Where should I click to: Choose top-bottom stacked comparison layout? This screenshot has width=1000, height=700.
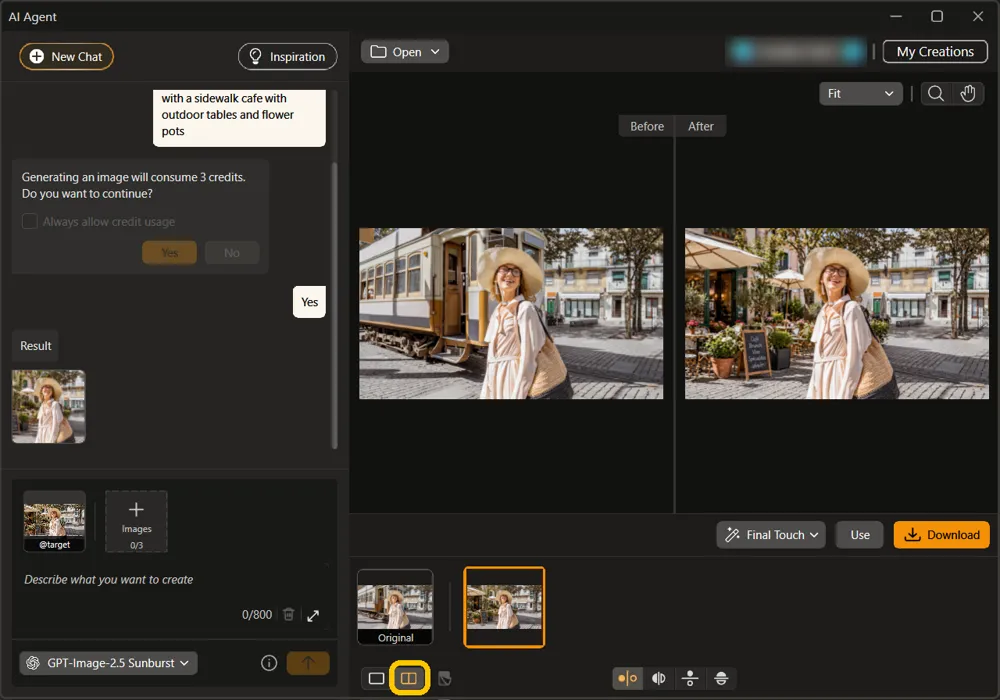pos(690,678)
